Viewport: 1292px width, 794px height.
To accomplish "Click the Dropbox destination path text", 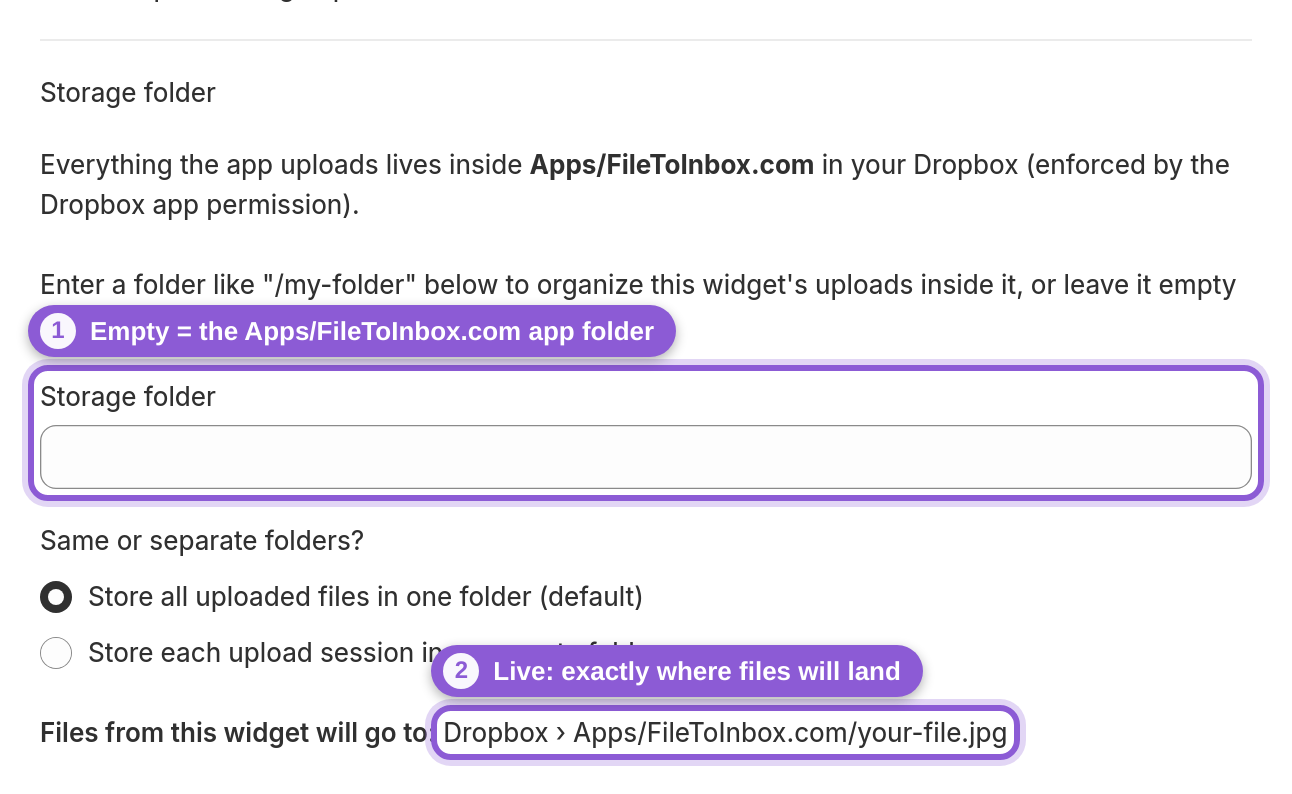I will (x=725, y=733).
